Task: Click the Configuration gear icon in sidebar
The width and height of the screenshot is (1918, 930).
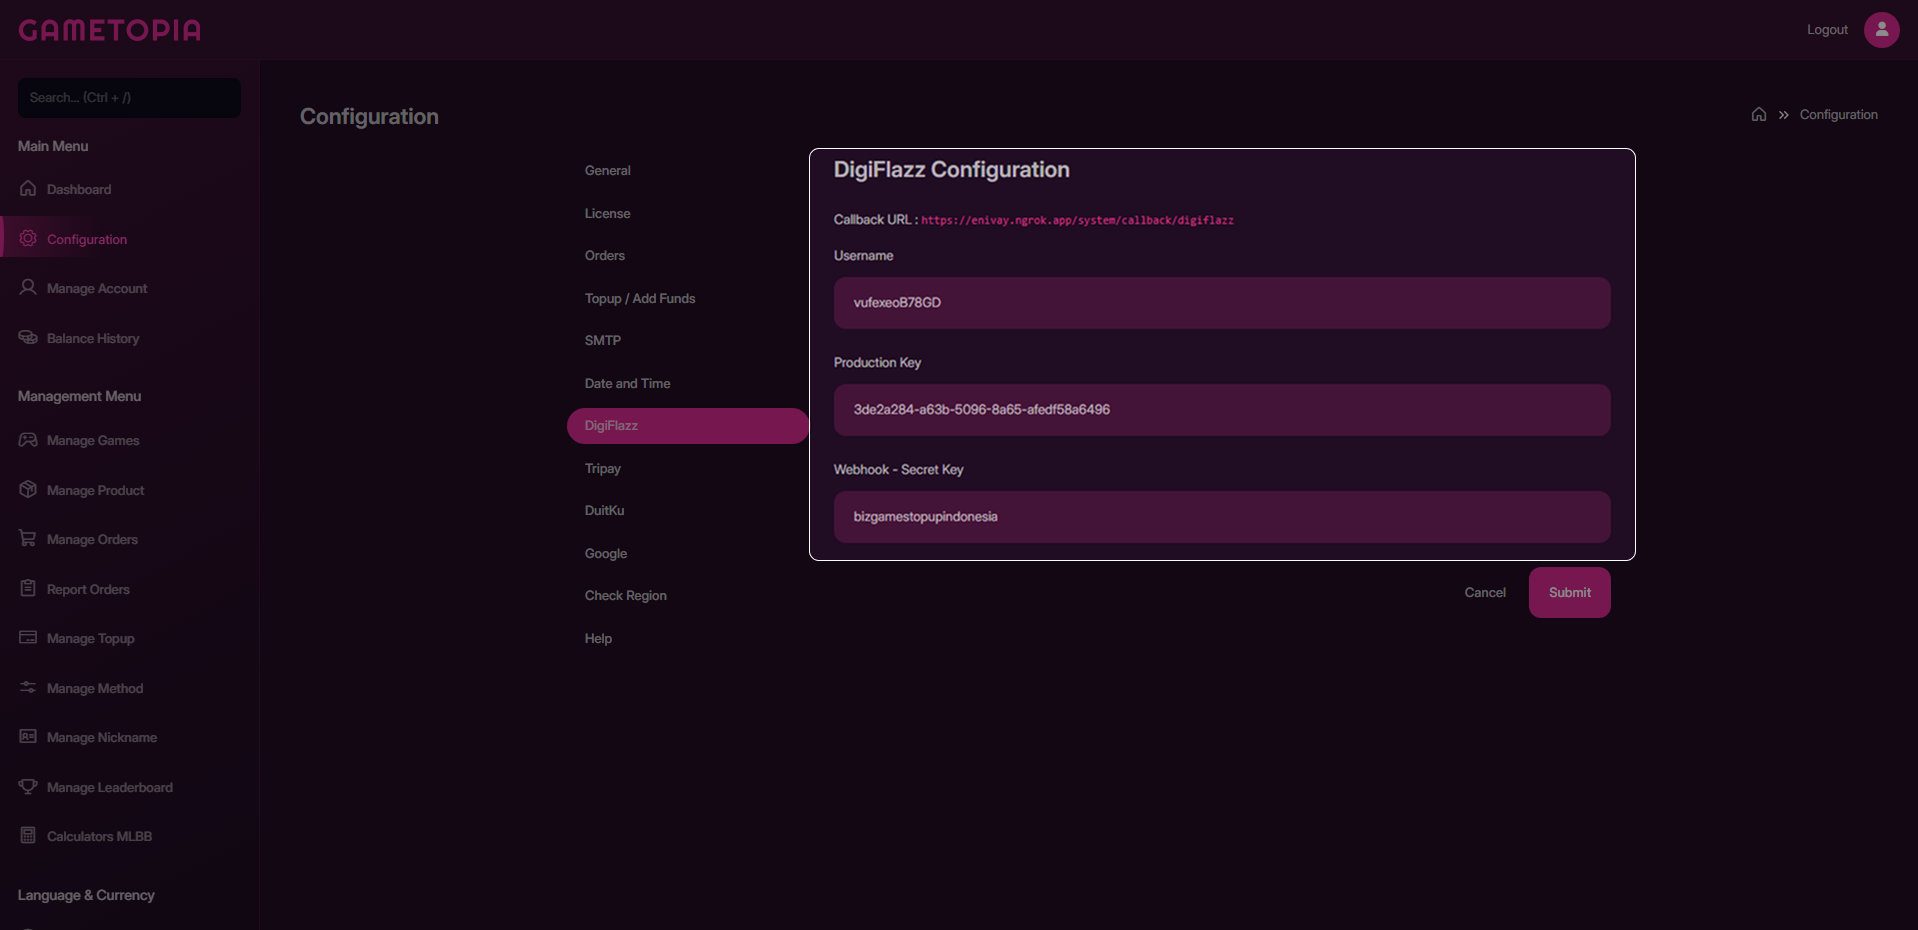Action: (x=28, y=238)
